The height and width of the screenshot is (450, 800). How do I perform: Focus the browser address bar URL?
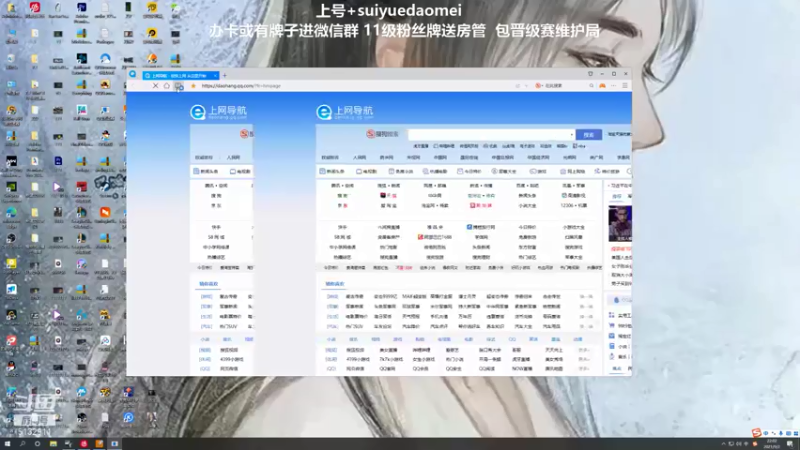[241, 86]
